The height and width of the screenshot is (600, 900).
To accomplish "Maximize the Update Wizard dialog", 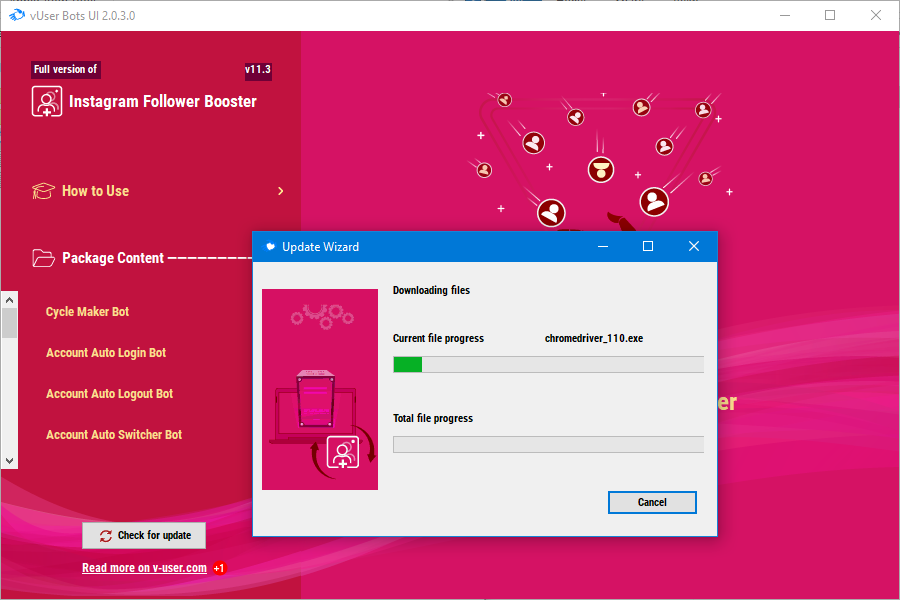I will point(648,247).
